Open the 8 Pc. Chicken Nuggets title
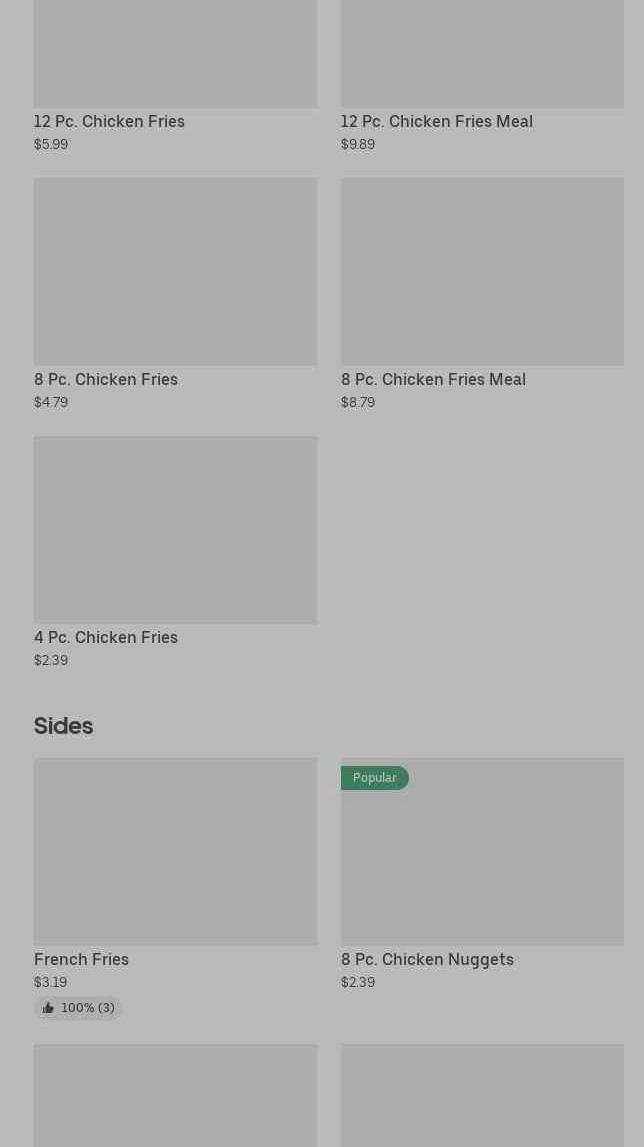This screenshot has height=1147, width=644. coord(427,959)
